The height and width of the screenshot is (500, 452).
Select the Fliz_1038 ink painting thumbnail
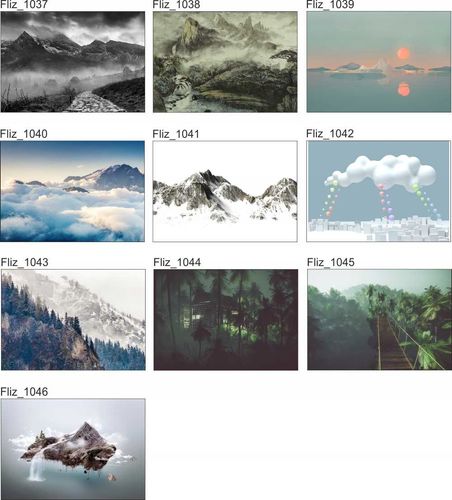[x=225, y=62]
